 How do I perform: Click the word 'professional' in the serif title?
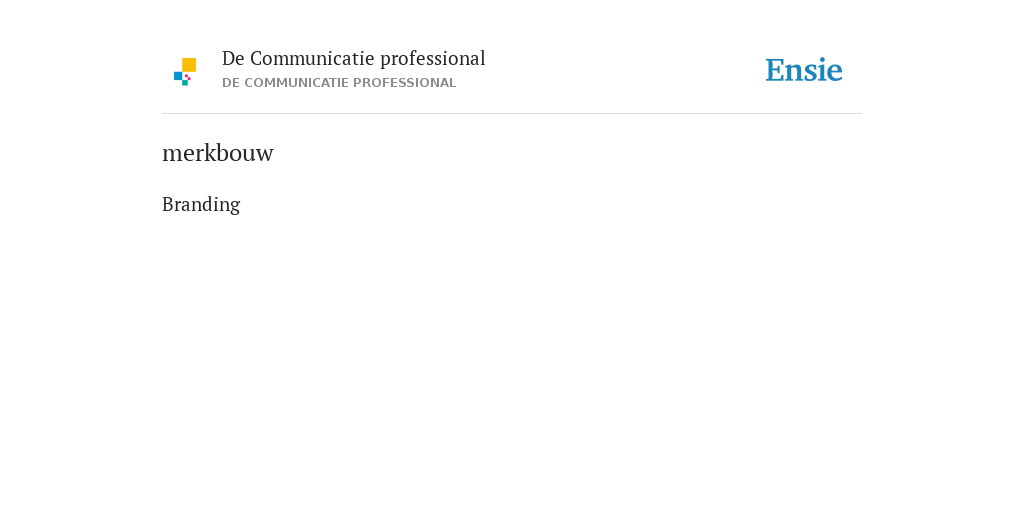point(433,59)
